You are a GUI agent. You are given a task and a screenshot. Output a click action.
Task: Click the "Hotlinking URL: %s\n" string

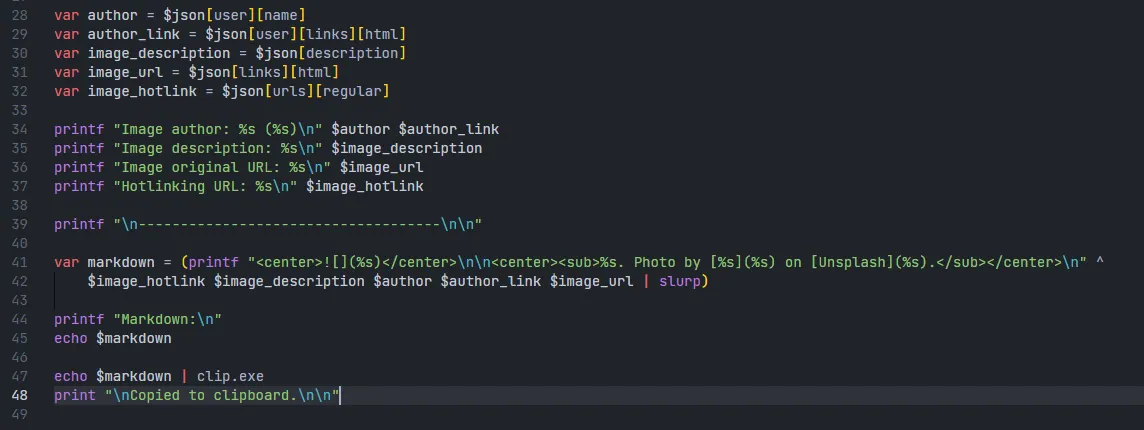coord(206,186)
